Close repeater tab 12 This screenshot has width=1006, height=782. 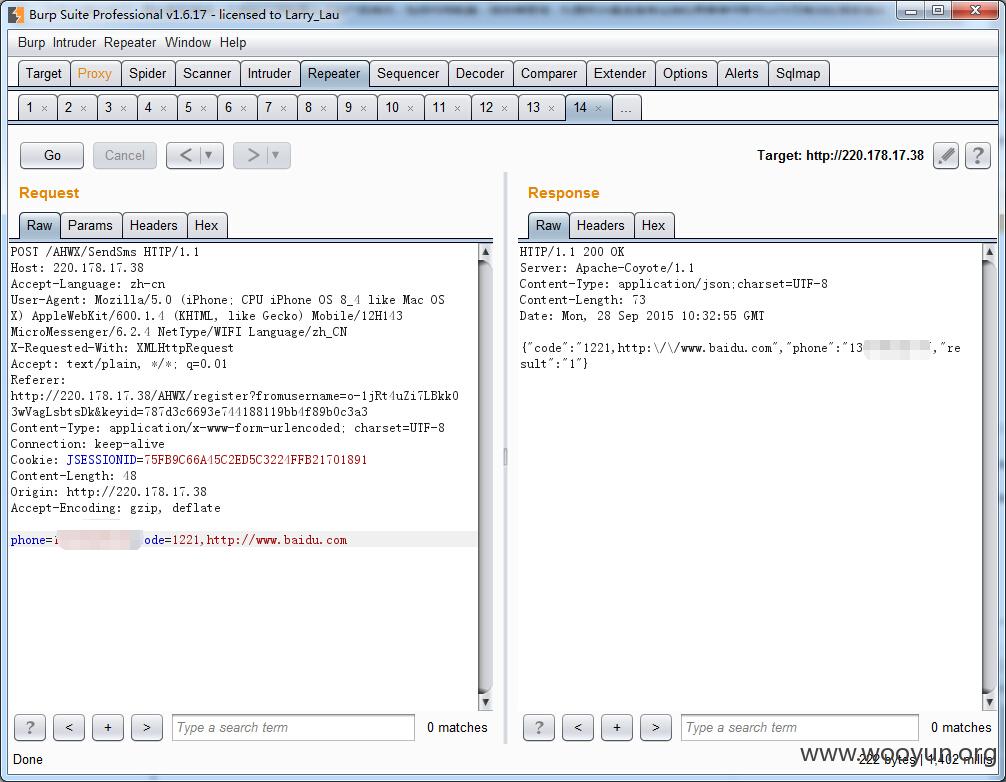point(504,108)
